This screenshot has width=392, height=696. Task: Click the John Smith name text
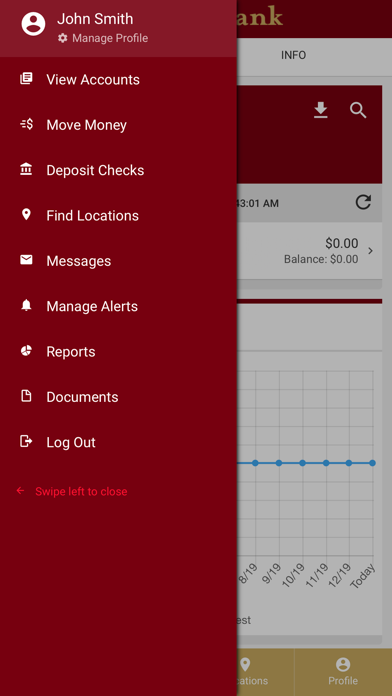pyautogui.click(x=95, y=19)
